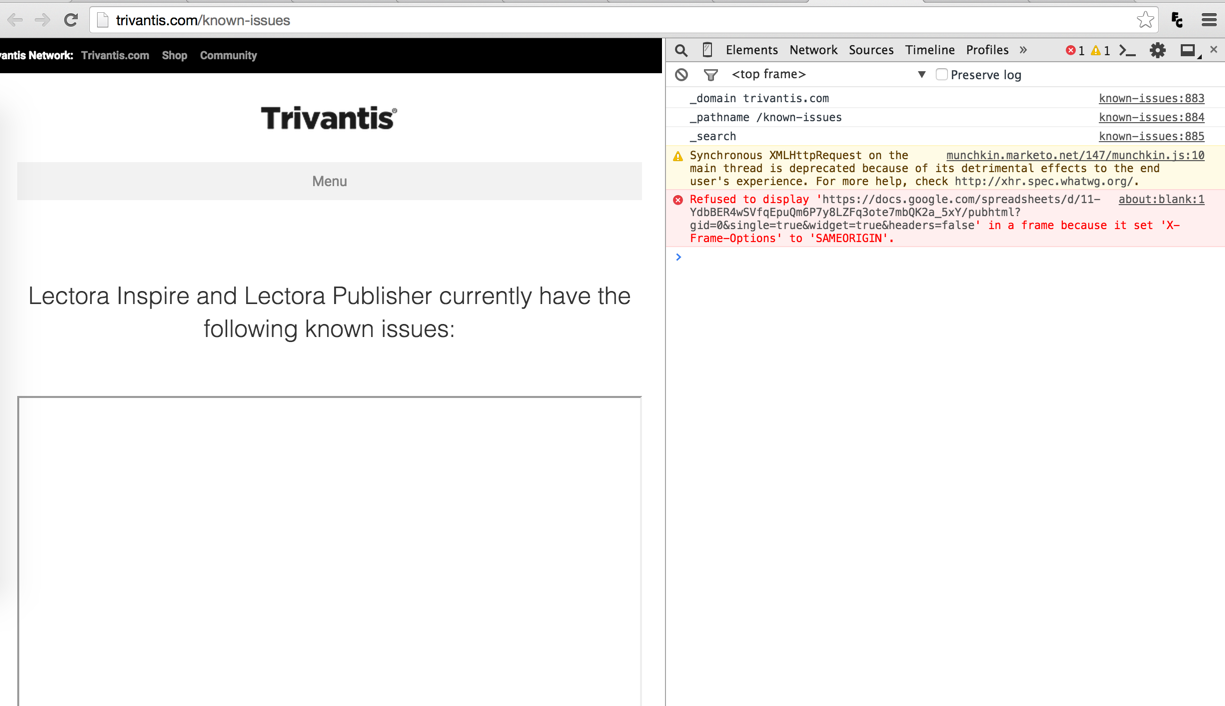Close the DevTools panel
Image resolution: width=1225 pixels, height=706 pixels.
[x=1214, y=49]
